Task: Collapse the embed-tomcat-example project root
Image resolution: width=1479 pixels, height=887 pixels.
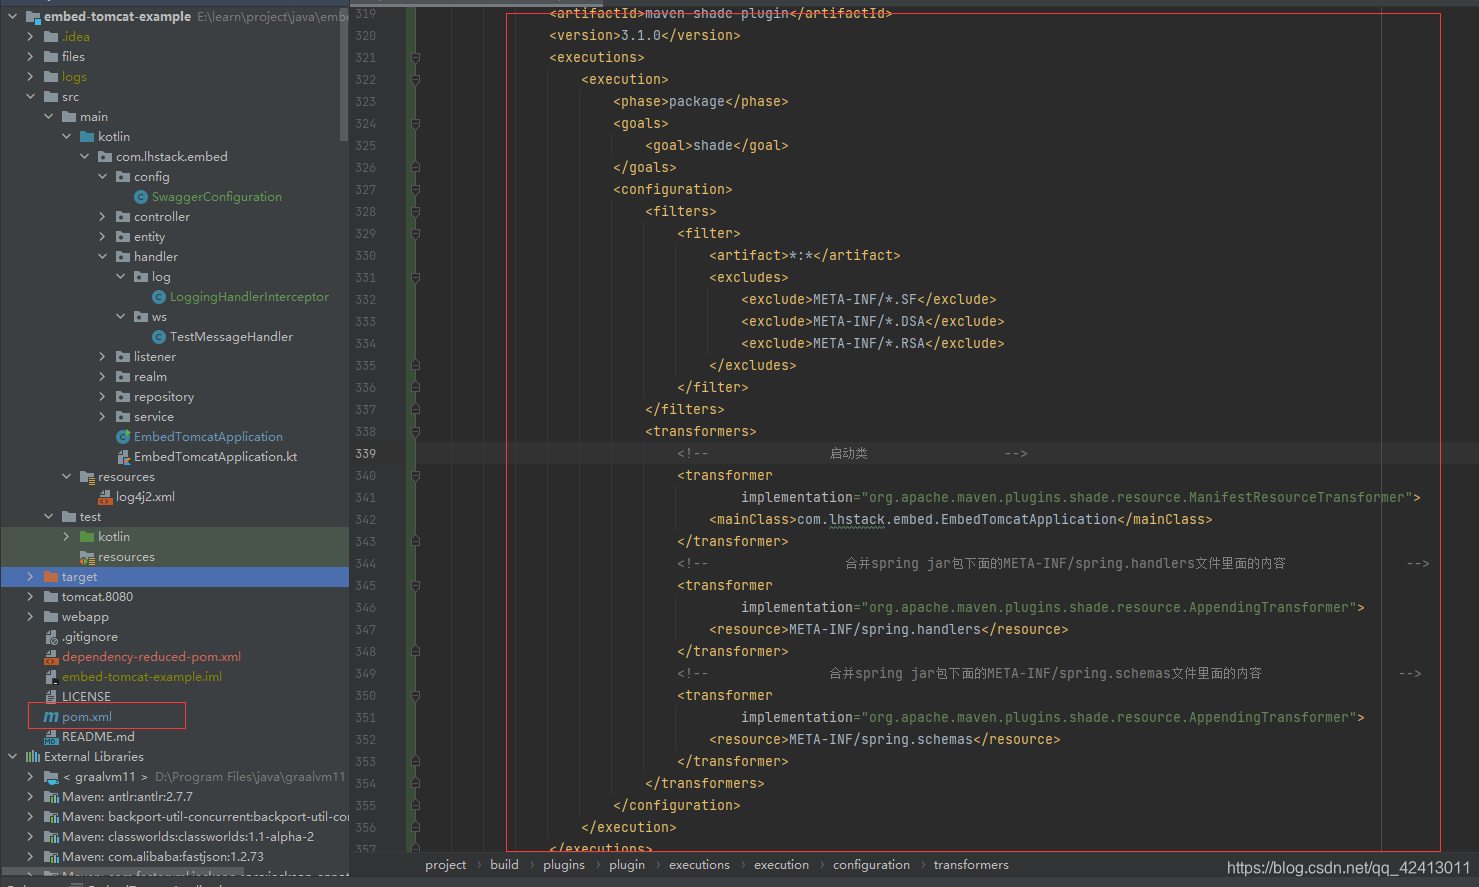Action: [x=12, y=17]
